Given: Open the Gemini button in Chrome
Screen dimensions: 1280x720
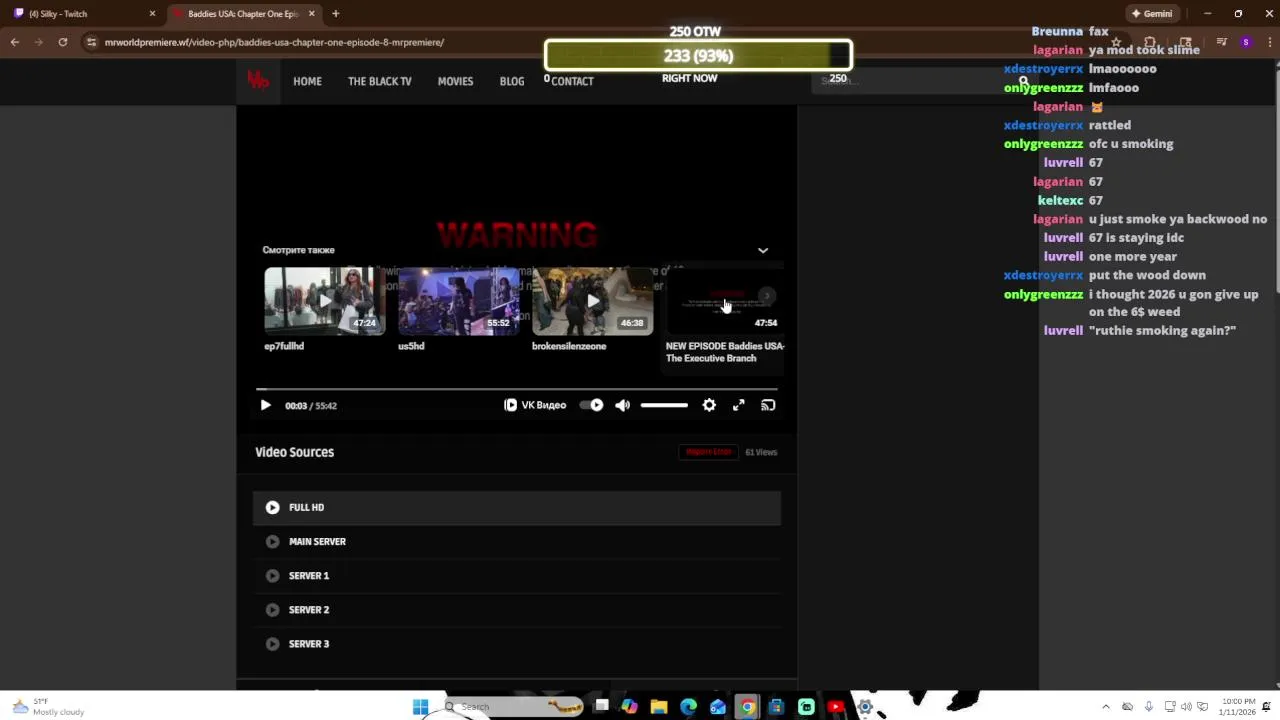Looking at the screenshot, I should pos(1151,14).
